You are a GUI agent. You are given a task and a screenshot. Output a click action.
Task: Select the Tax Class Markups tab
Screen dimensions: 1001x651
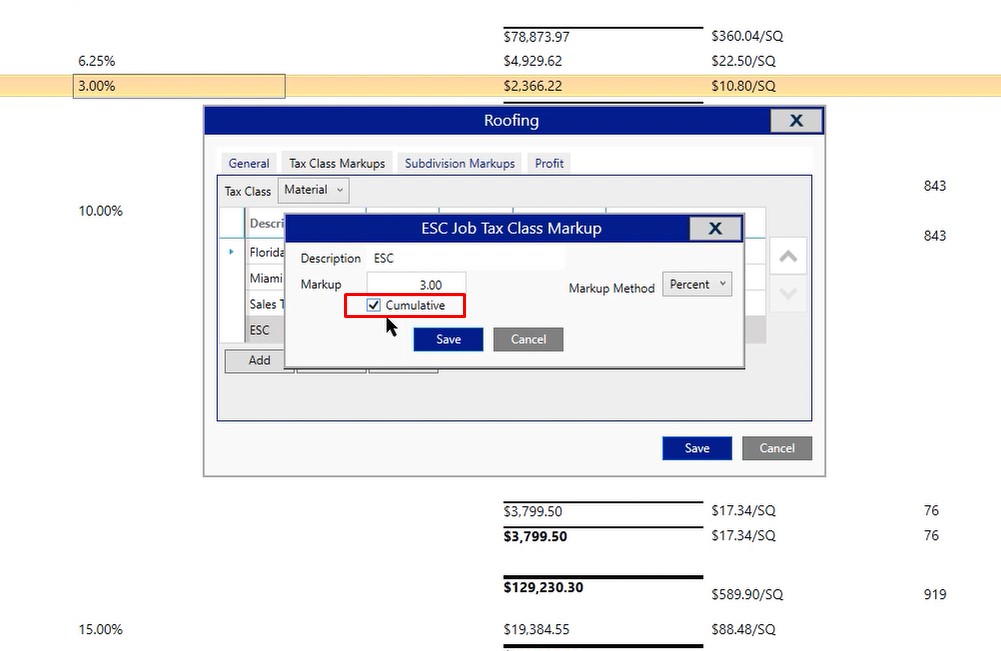point(337,163)
